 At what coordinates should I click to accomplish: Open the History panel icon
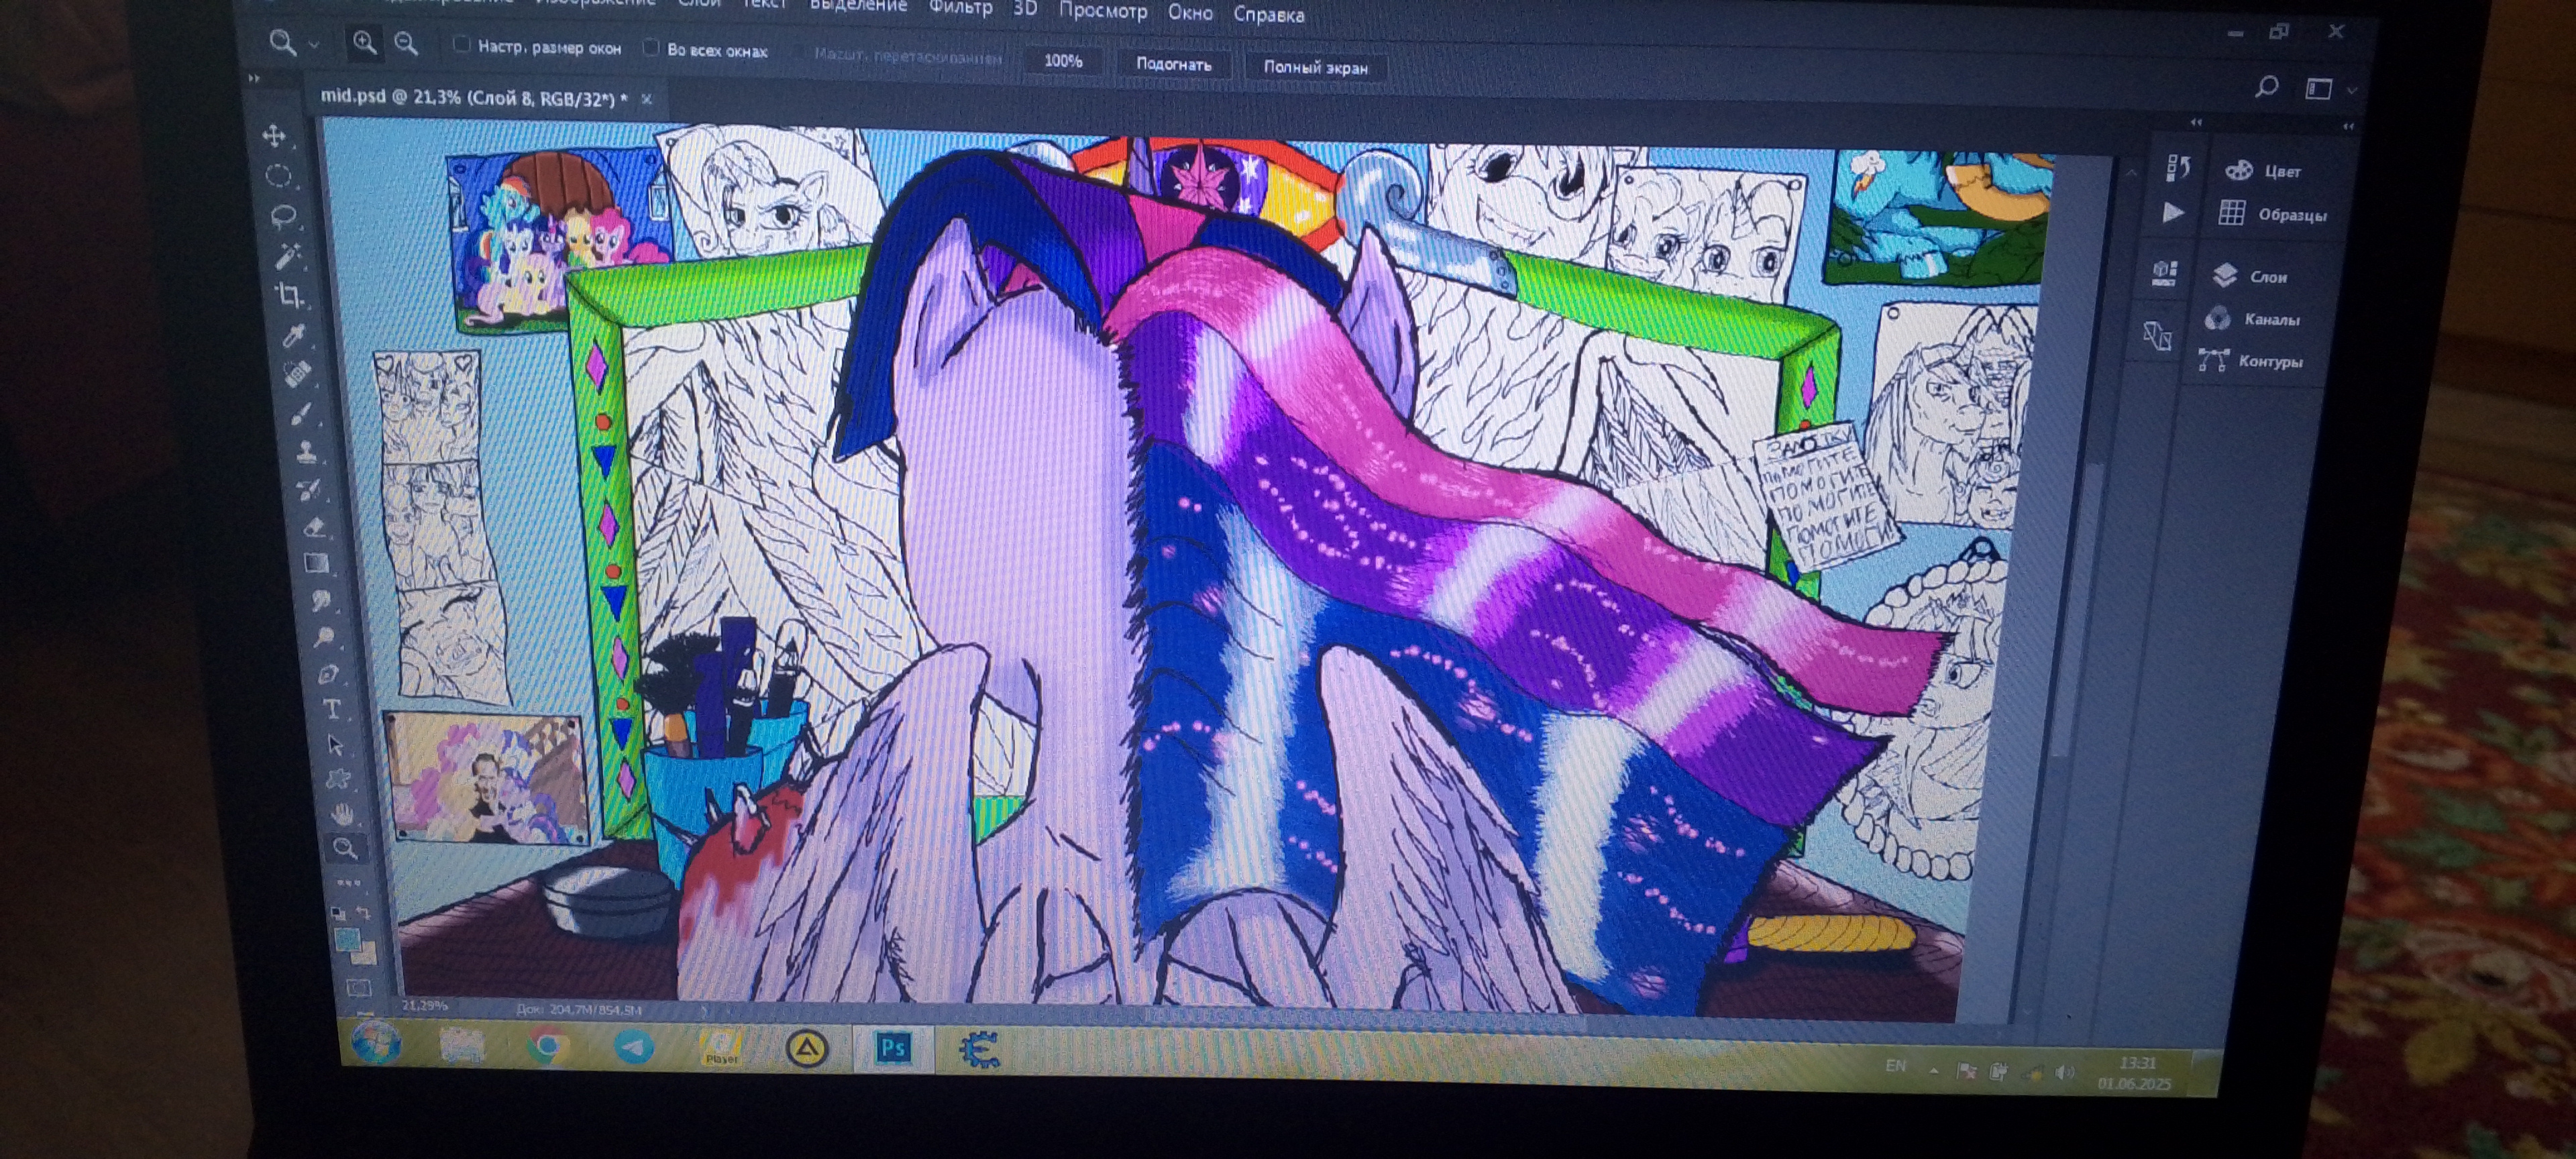click(x=2178, y=168)
